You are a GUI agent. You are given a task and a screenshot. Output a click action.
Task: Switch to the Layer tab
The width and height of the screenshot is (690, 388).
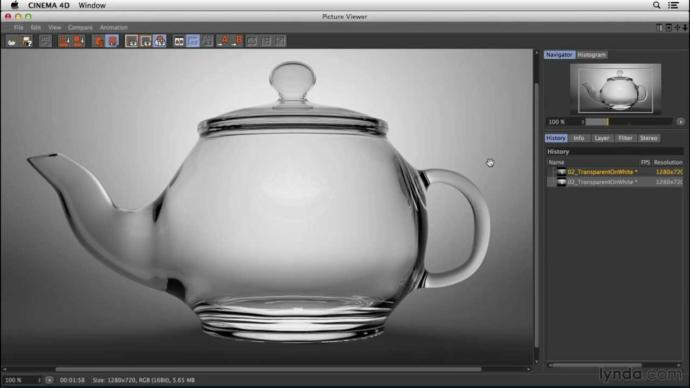602,138
